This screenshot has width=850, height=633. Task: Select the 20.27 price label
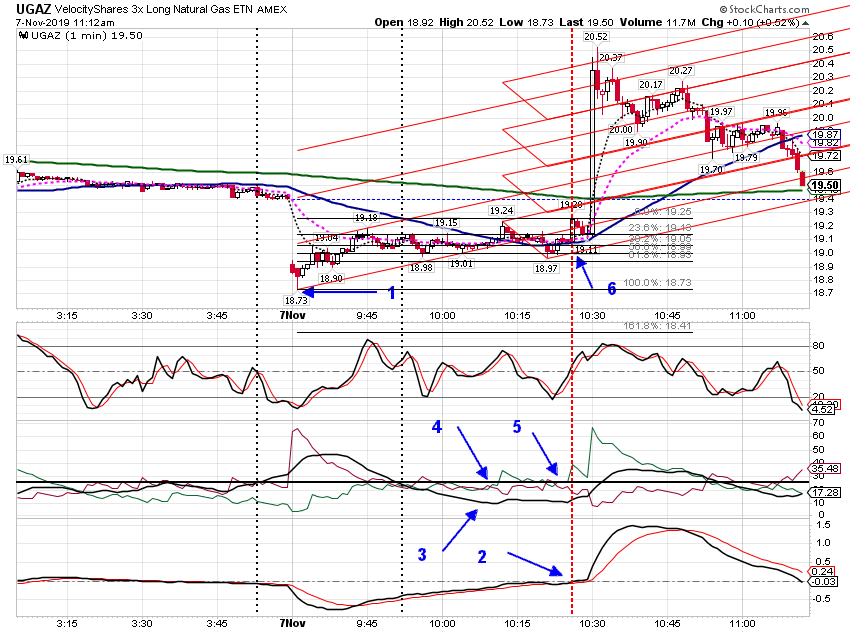[680, 71]
